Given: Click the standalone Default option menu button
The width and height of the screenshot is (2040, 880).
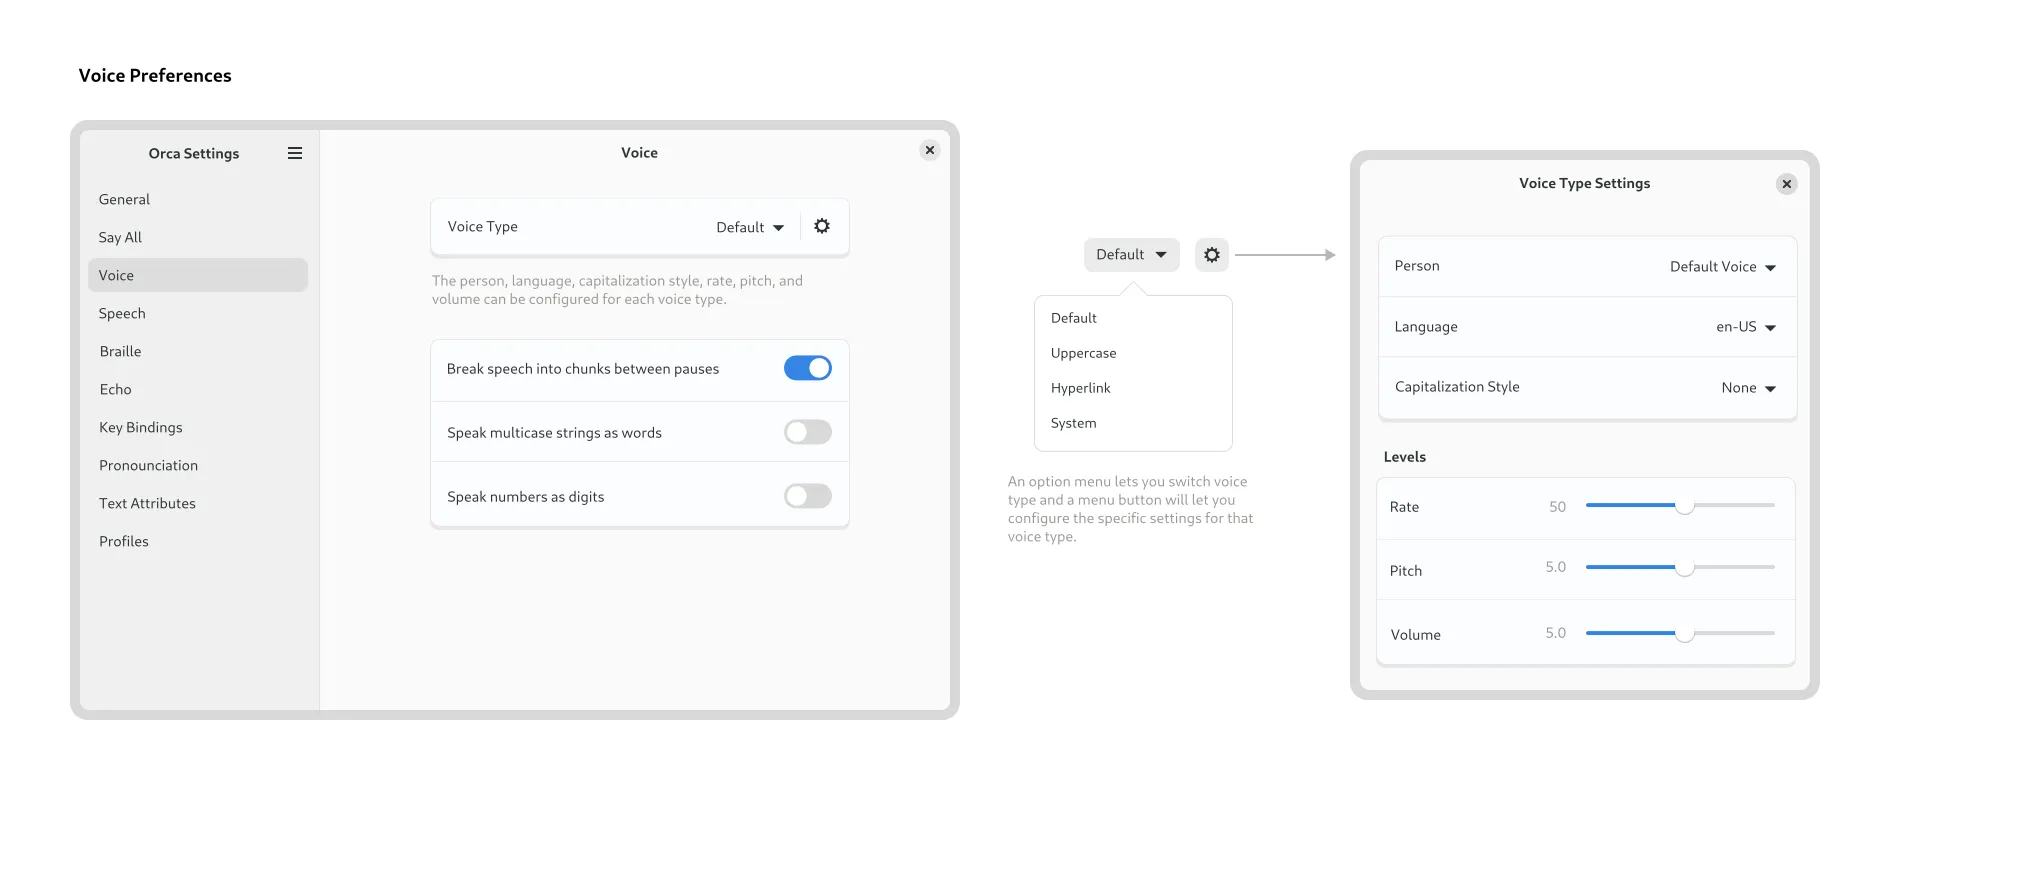Looking at the screenshot, I should 1131,255.
